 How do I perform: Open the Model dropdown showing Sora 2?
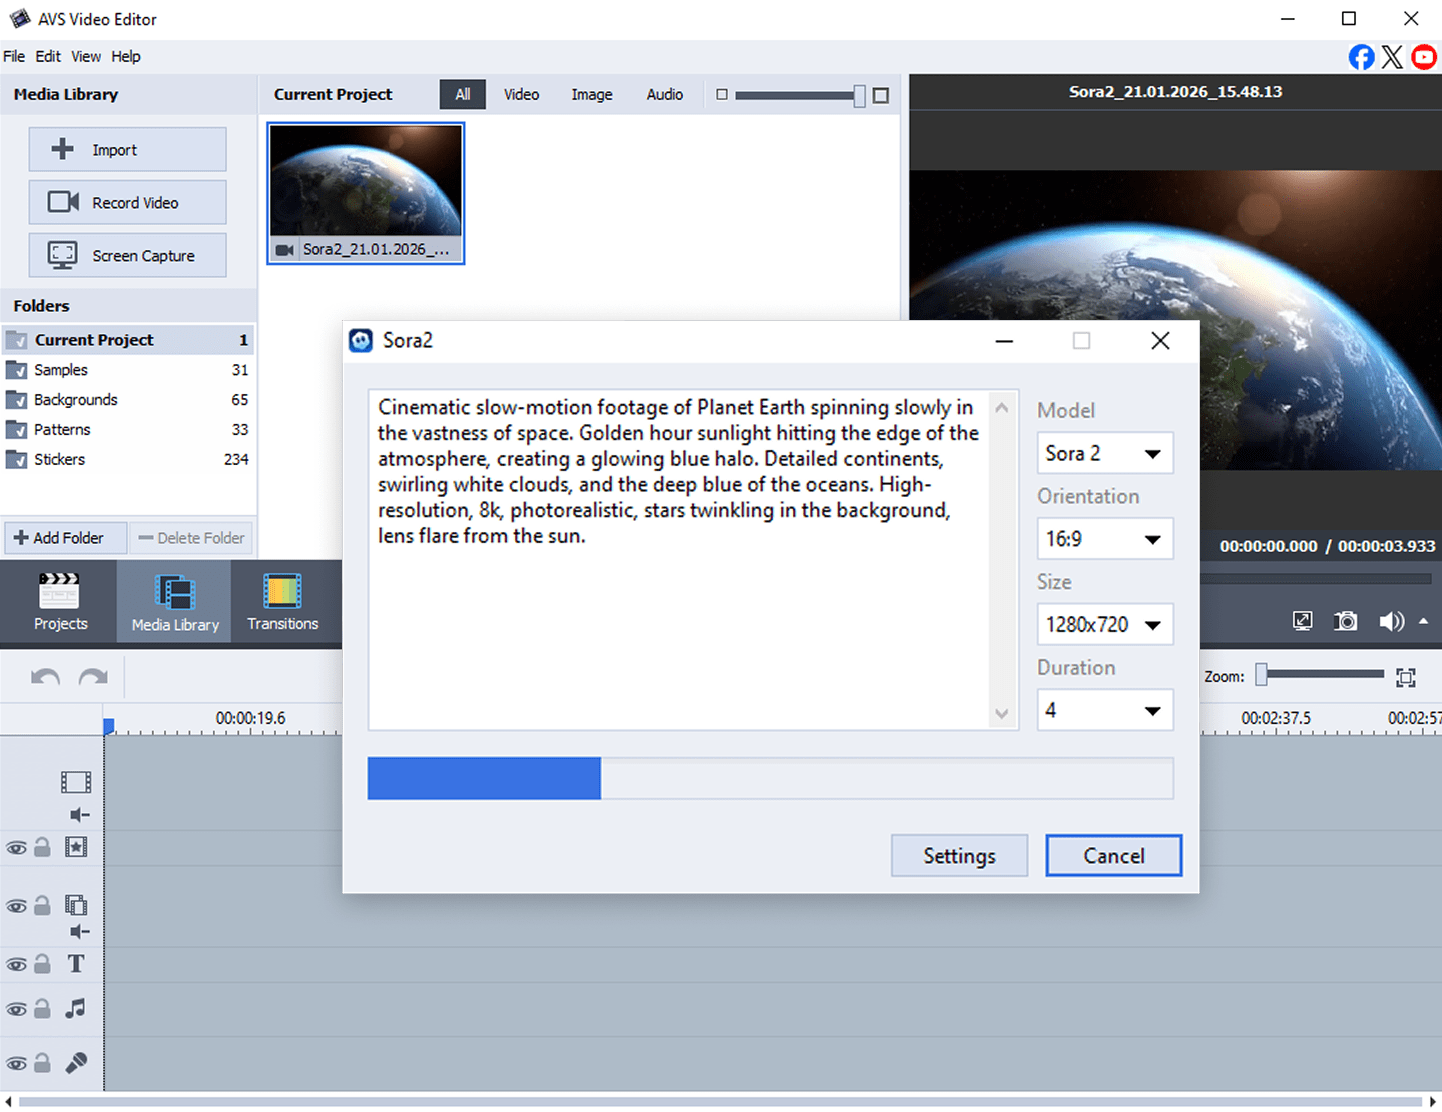(1105, 453)
